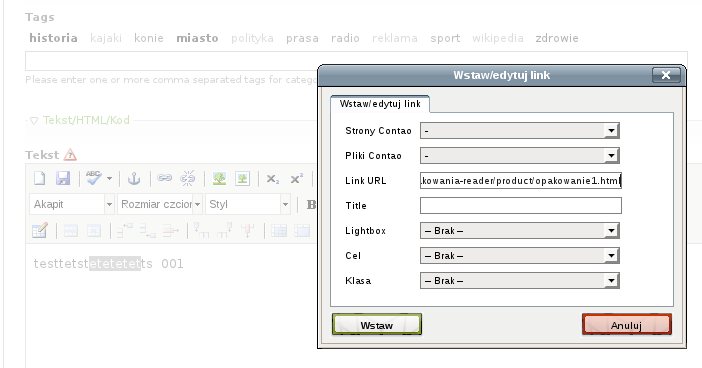The image size is (702, 368).
Task: Open the Strony Contao dropdown
Action: pos(520,131)
